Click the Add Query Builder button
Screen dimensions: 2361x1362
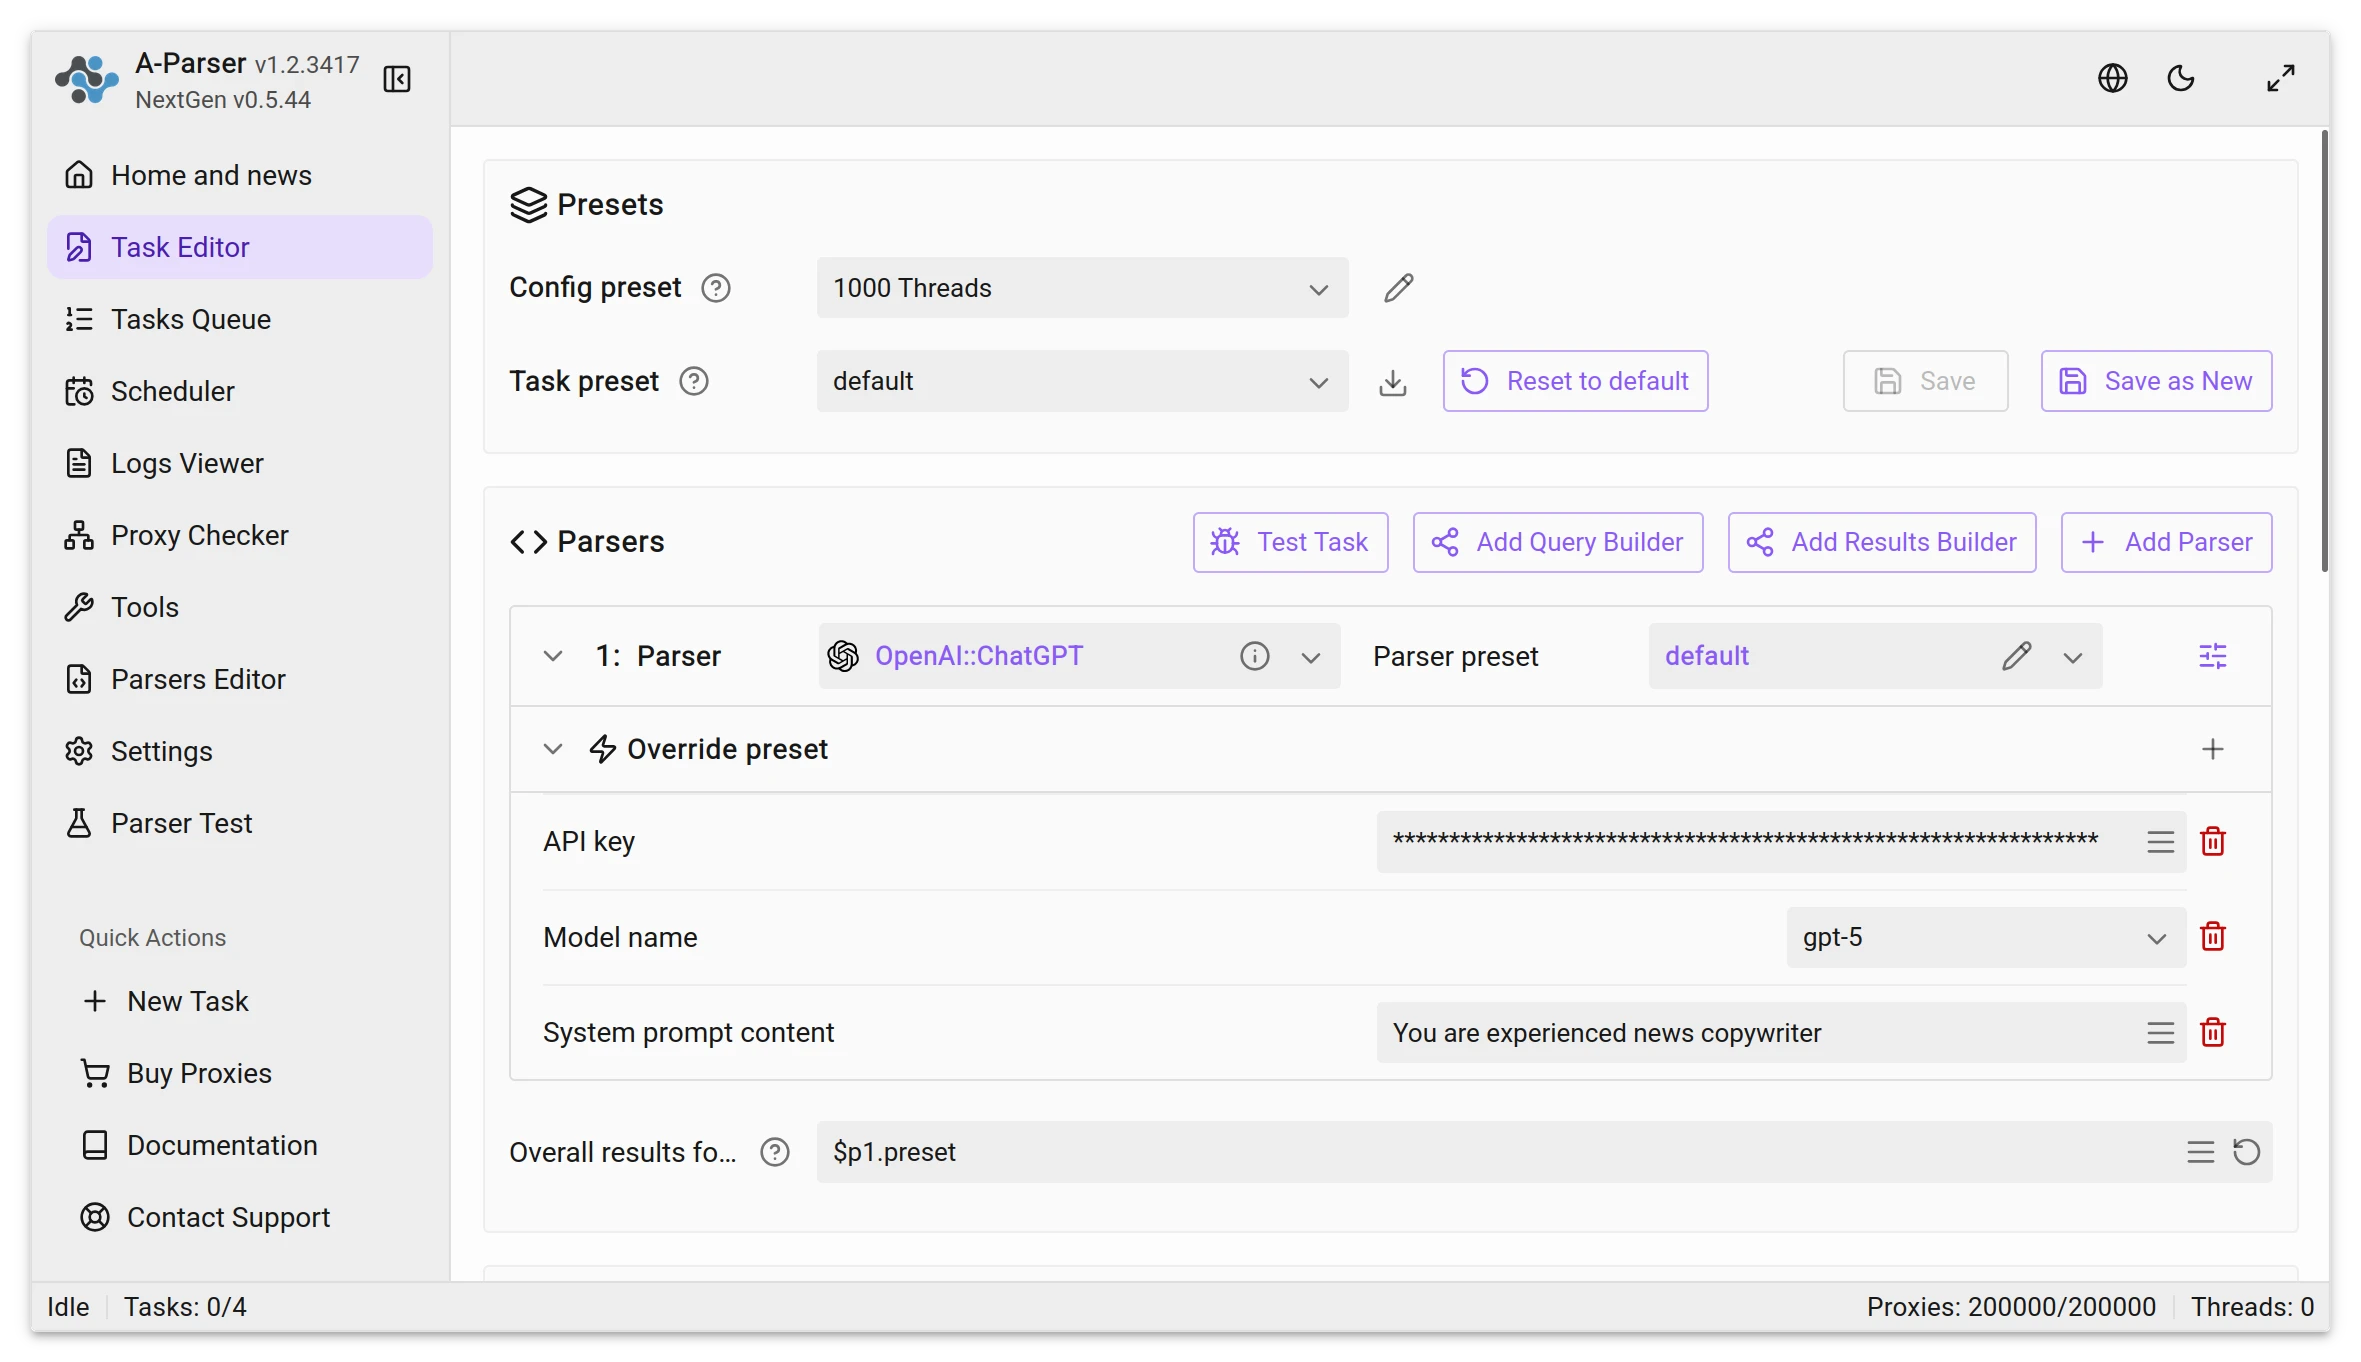1558,542
